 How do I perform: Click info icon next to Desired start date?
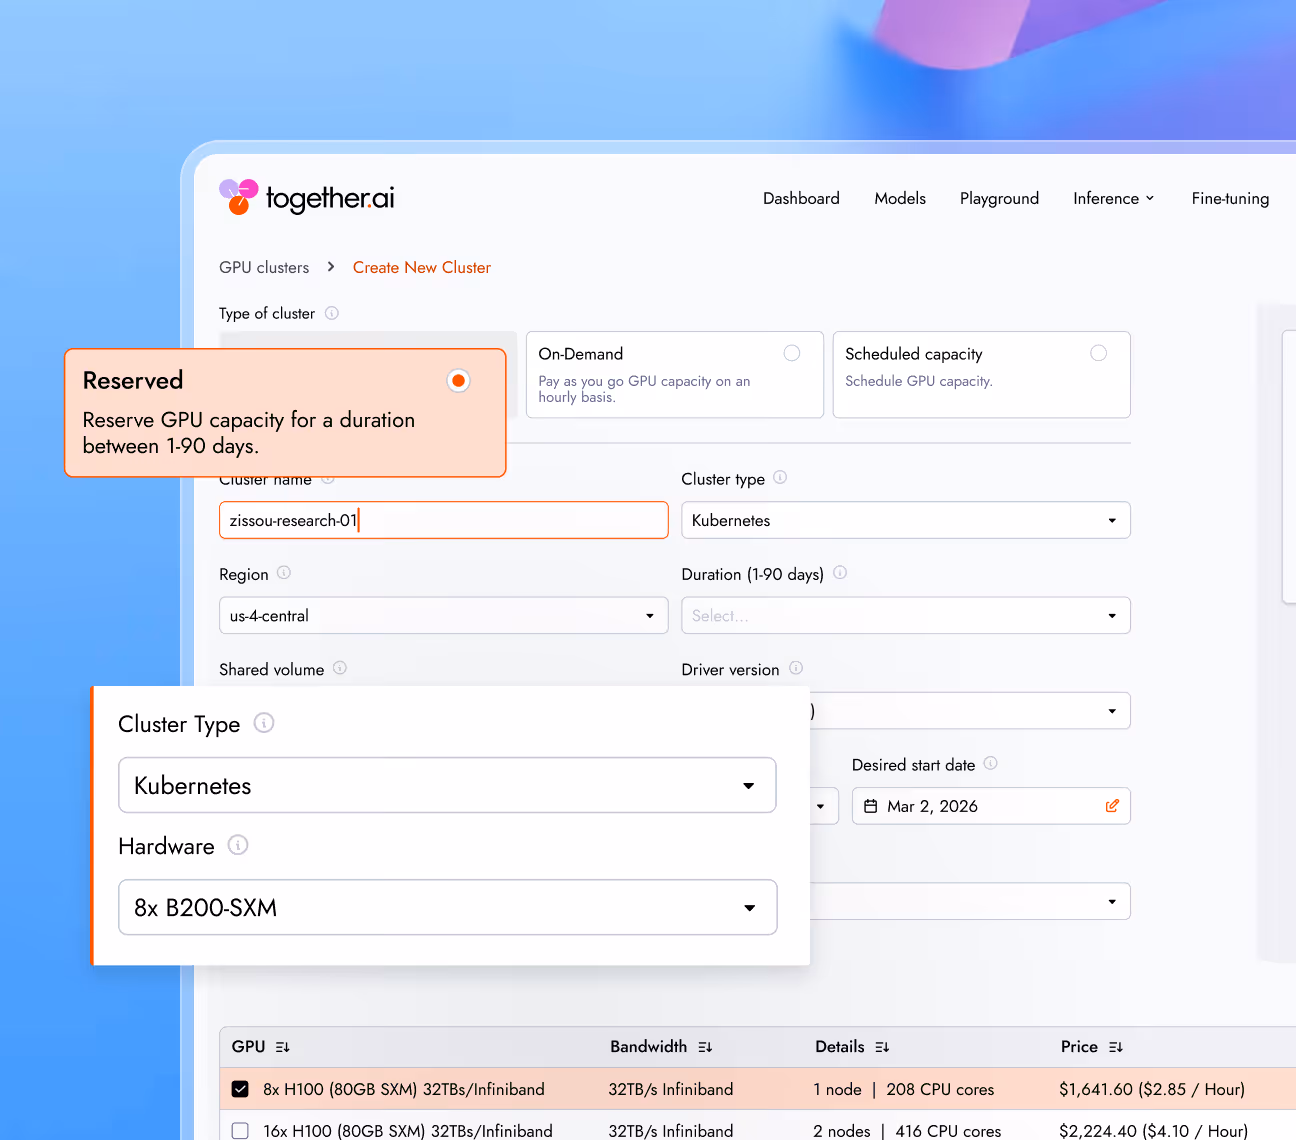point(991,763)
